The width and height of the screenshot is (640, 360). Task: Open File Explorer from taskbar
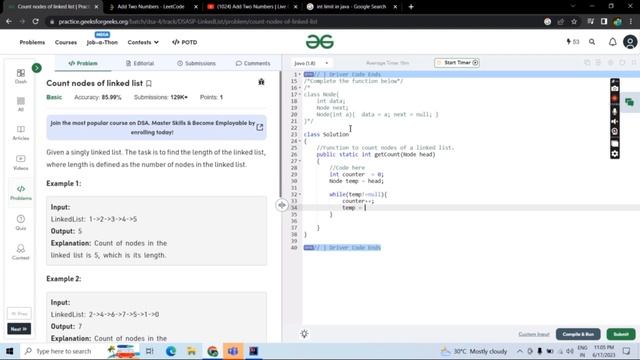(191, 351)
